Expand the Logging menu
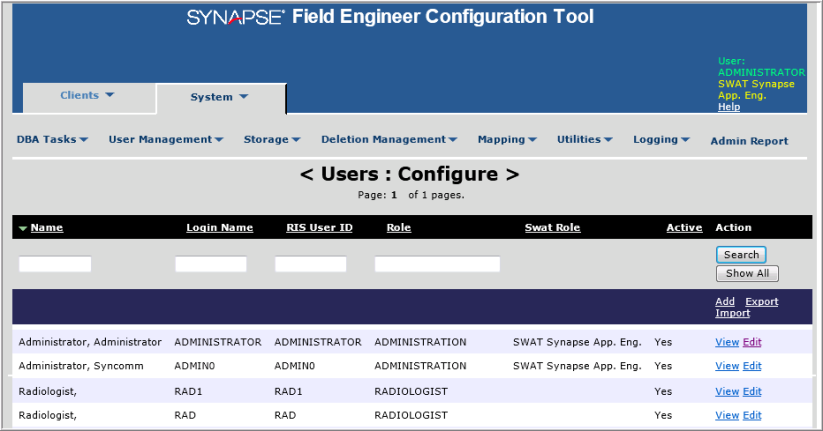The width and height of the screenshot is (823, 431). [661, 140]
